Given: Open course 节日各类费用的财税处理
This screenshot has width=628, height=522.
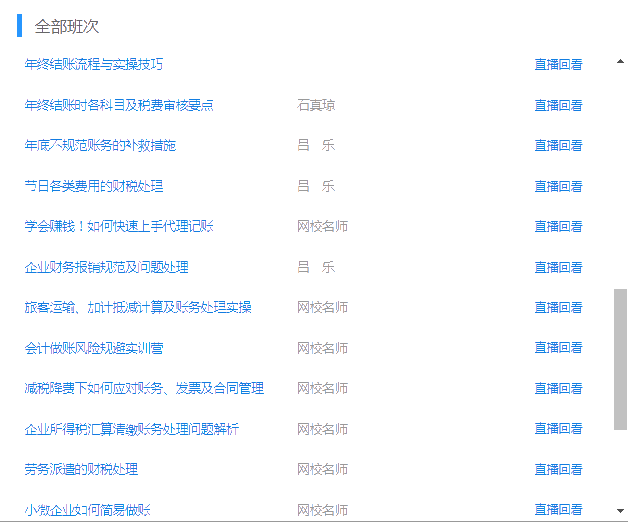Looking at the screenshot, I should [94, 186].
